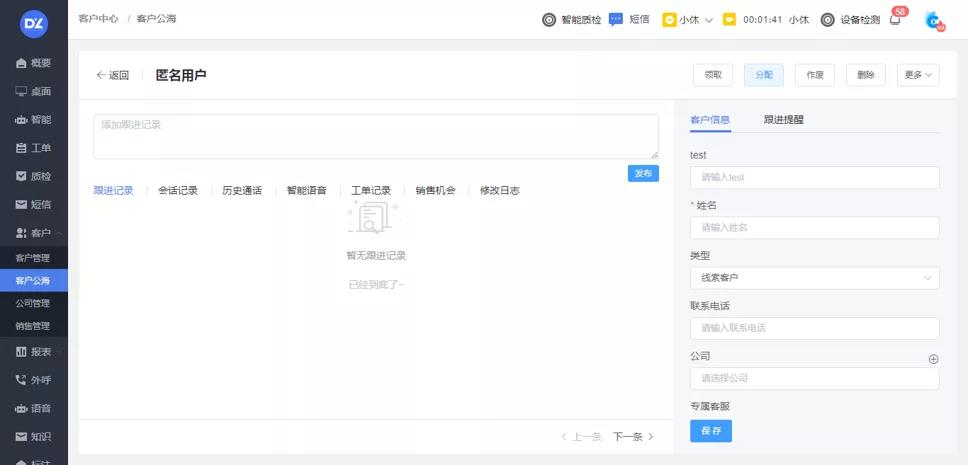The width and height of the screenshot is (968, 465).
Task: Select 客户管理 in the sidebar submenu
Action: coord(33,258)
